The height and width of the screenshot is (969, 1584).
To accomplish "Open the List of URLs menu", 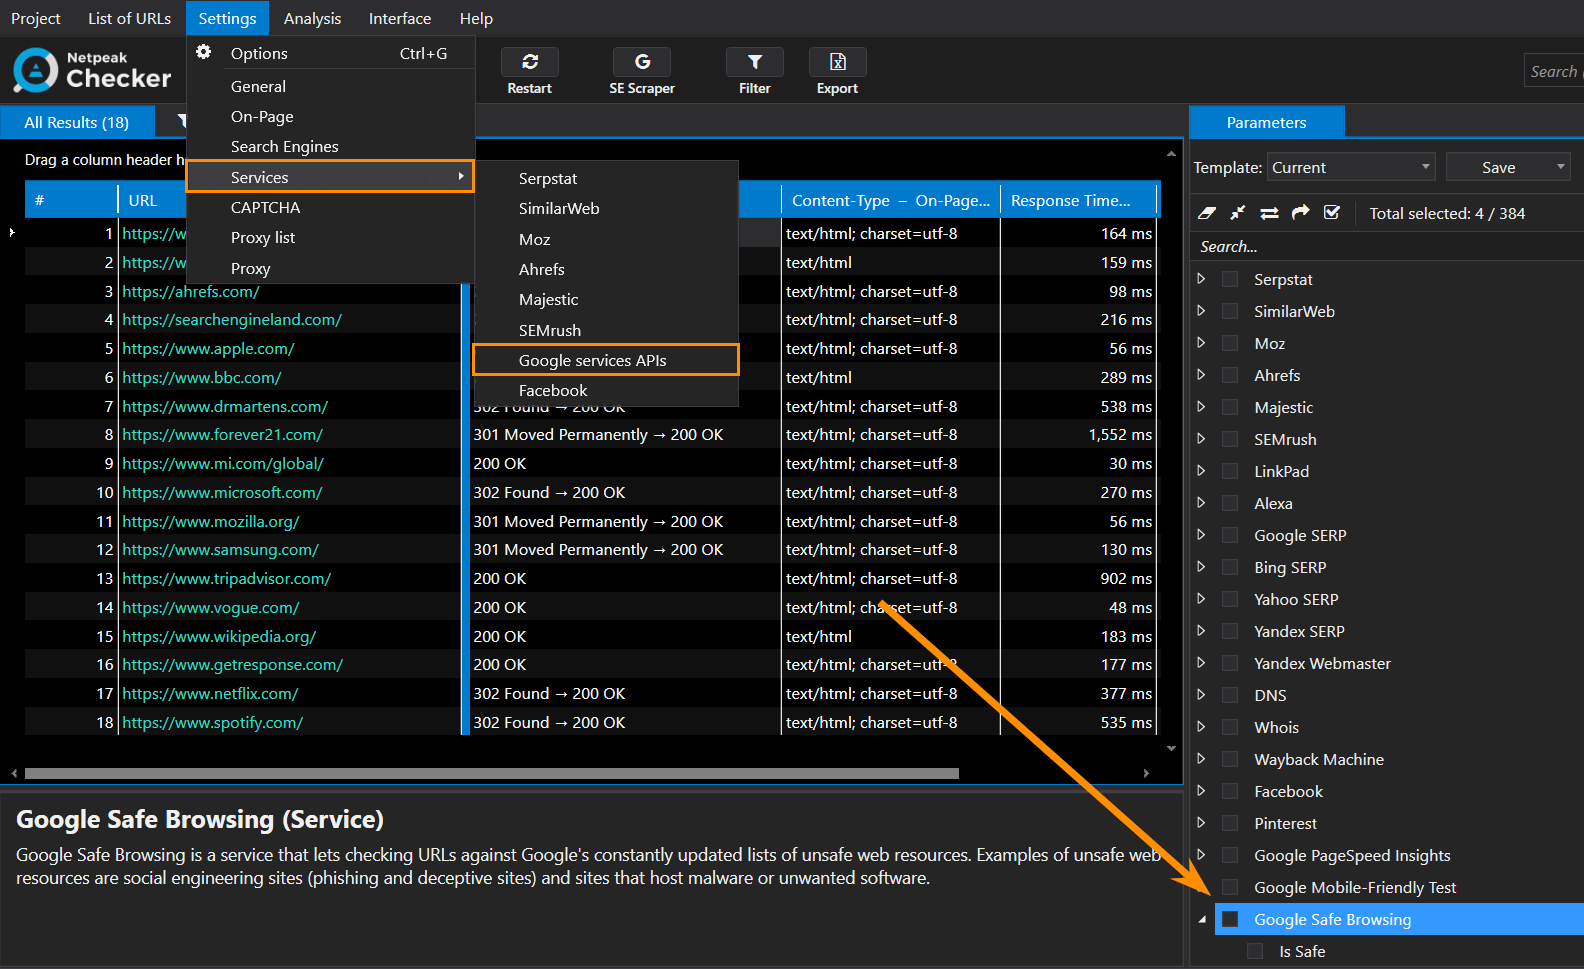I will [129, 18].
